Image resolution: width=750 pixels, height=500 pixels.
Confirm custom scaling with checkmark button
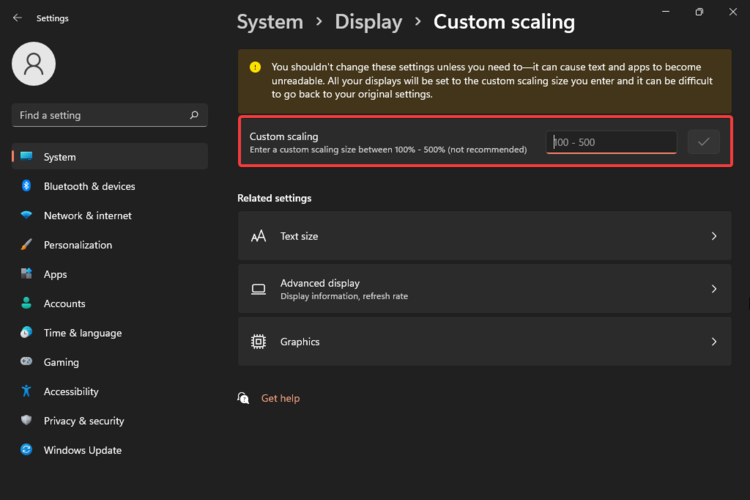coord(704,142)
